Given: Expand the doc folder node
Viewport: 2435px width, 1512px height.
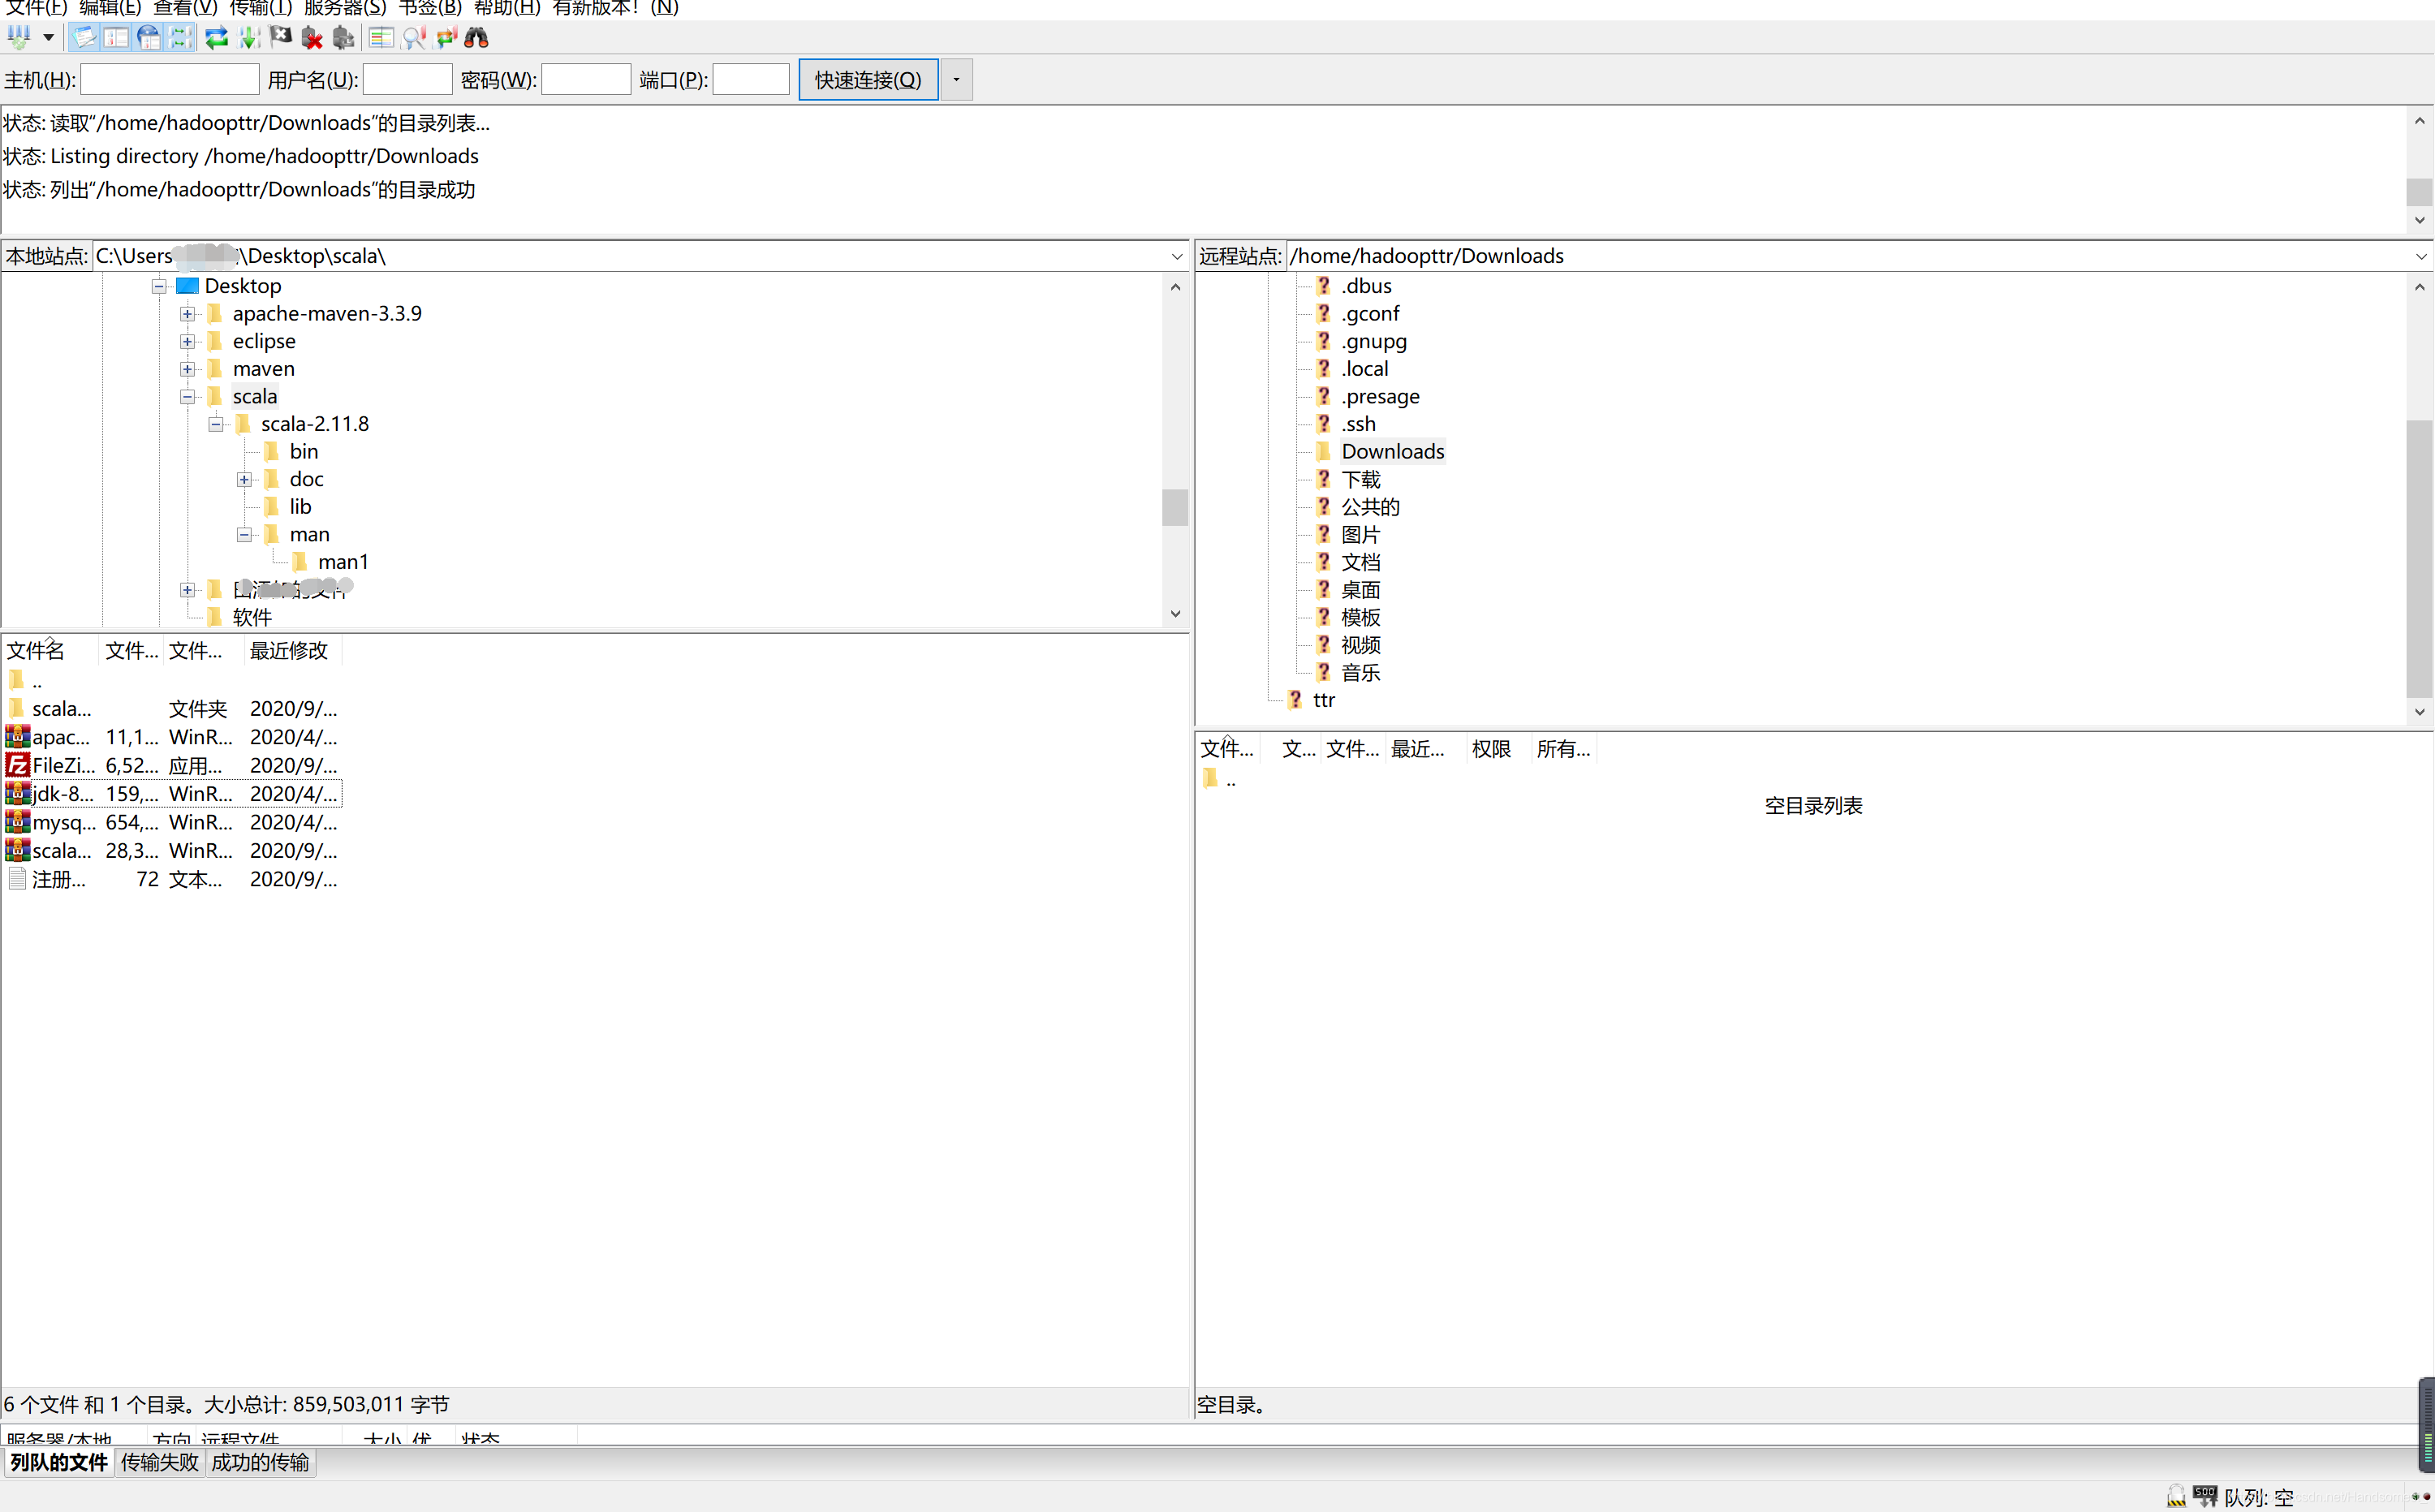Looking at the screenshot, I should 244,480.
